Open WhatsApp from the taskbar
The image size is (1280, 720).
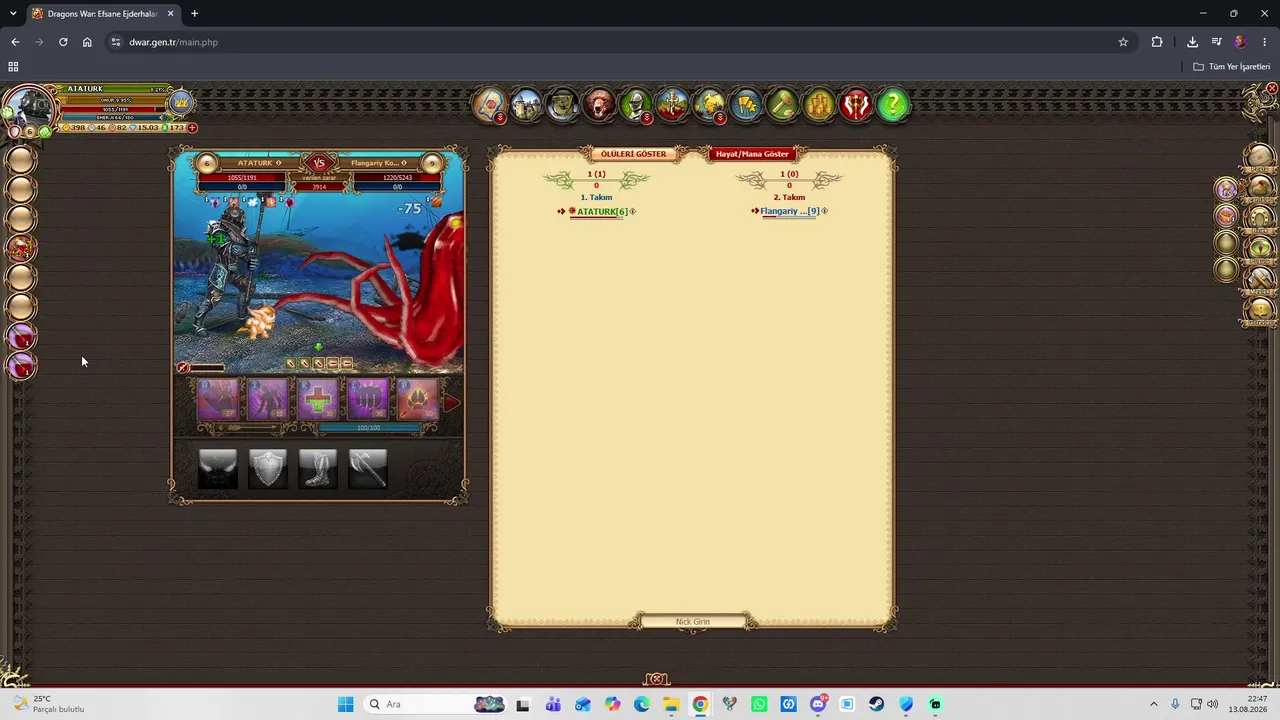[759, 704]
